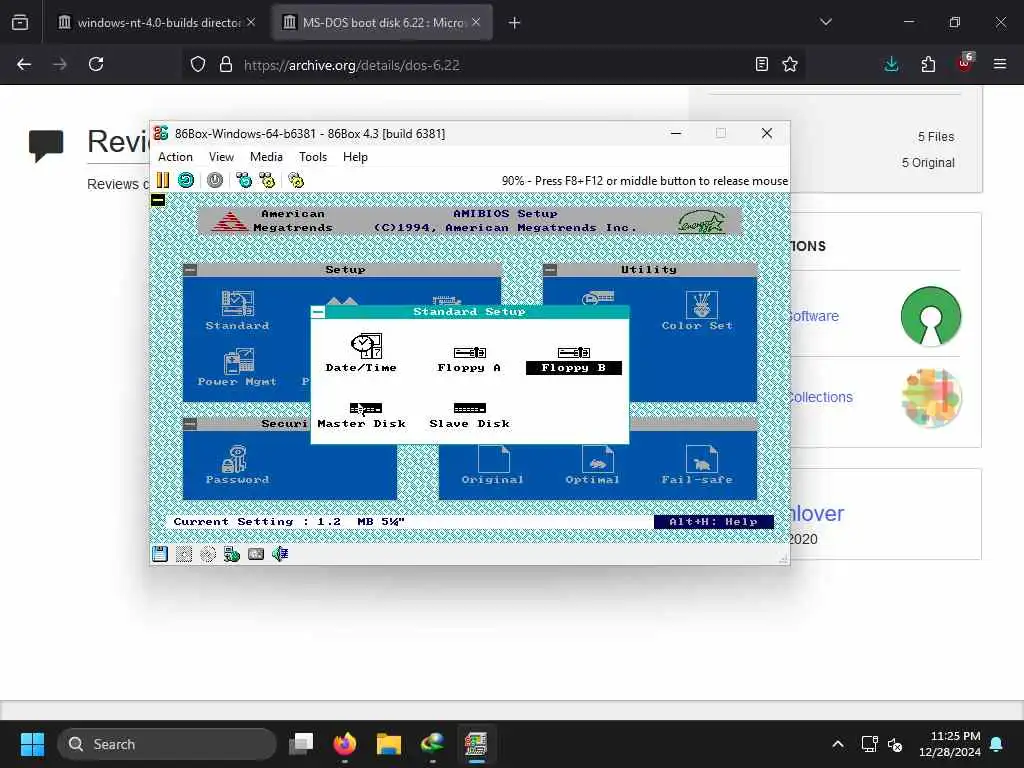
Task: Click the Standard Setup dialog control box
Action: [x=318, y=312]
